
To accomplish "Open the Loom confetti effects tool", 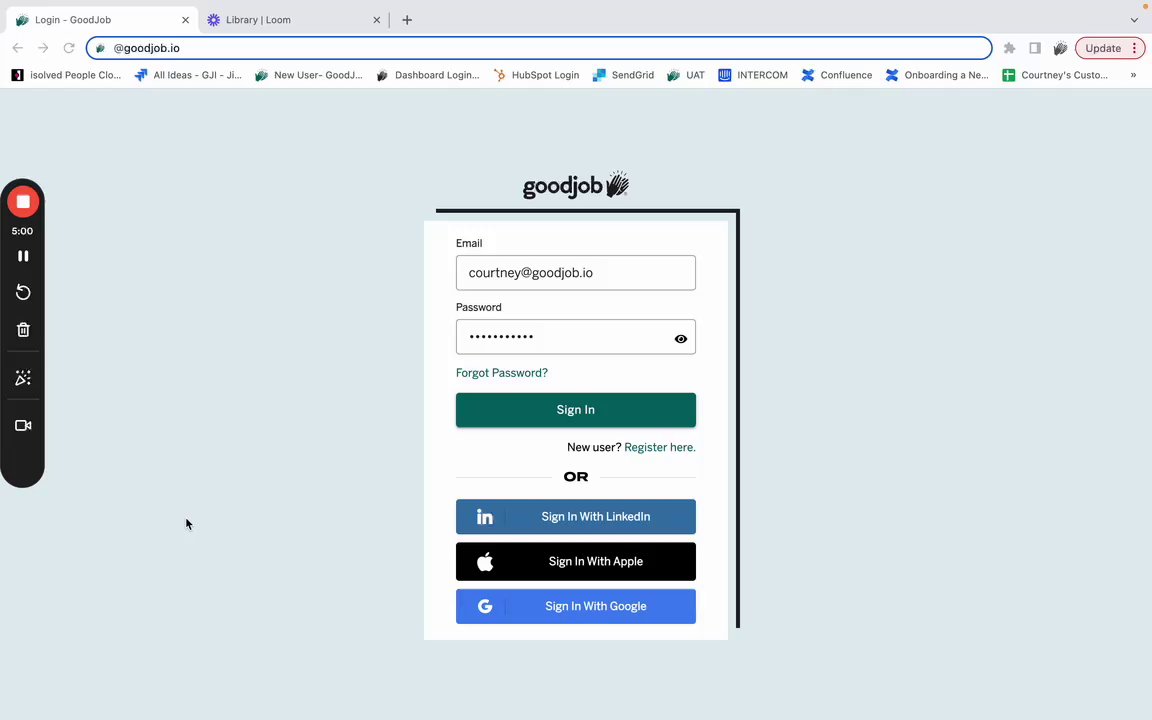I will (23, 378).
